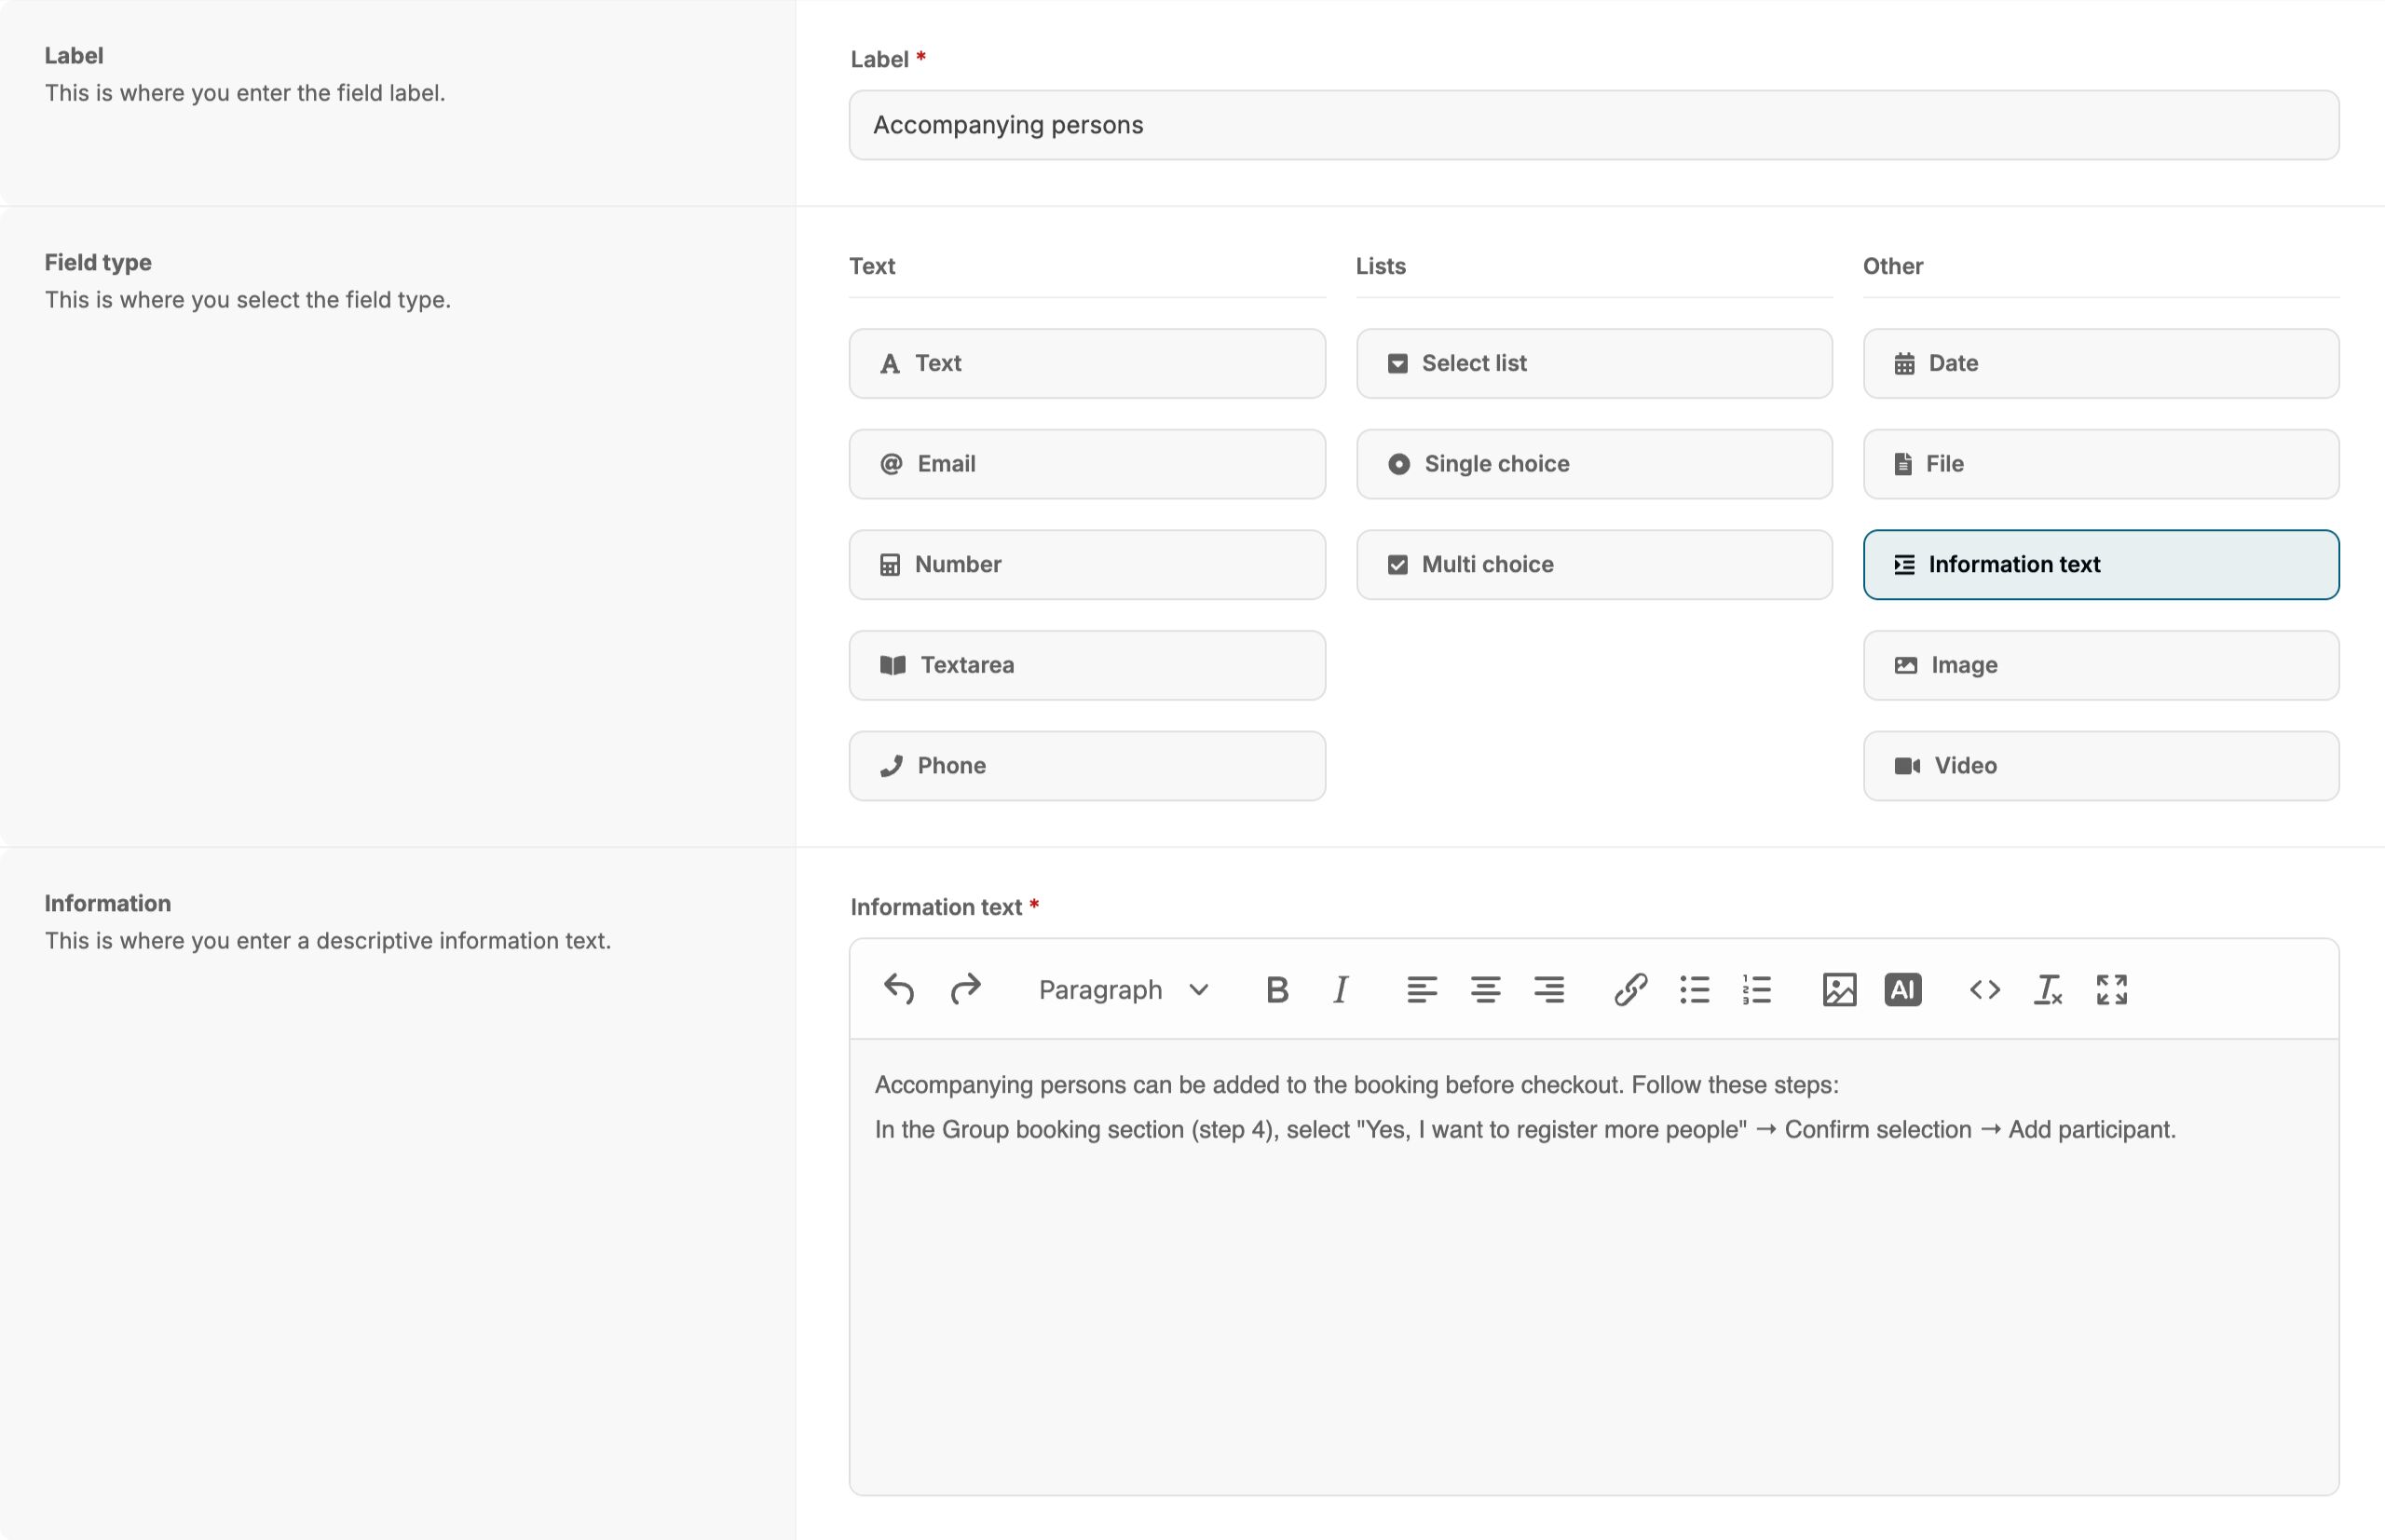Click inside the information text editor body
2385x1540 pixels.
(1593, 1300)
